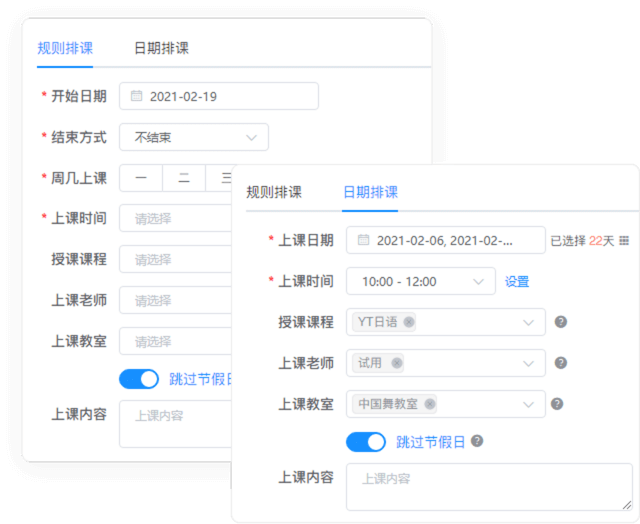Screen dimensions: 640x524
Task: Click 跳过节假日 label in front panel
Action: coord(430,442)
